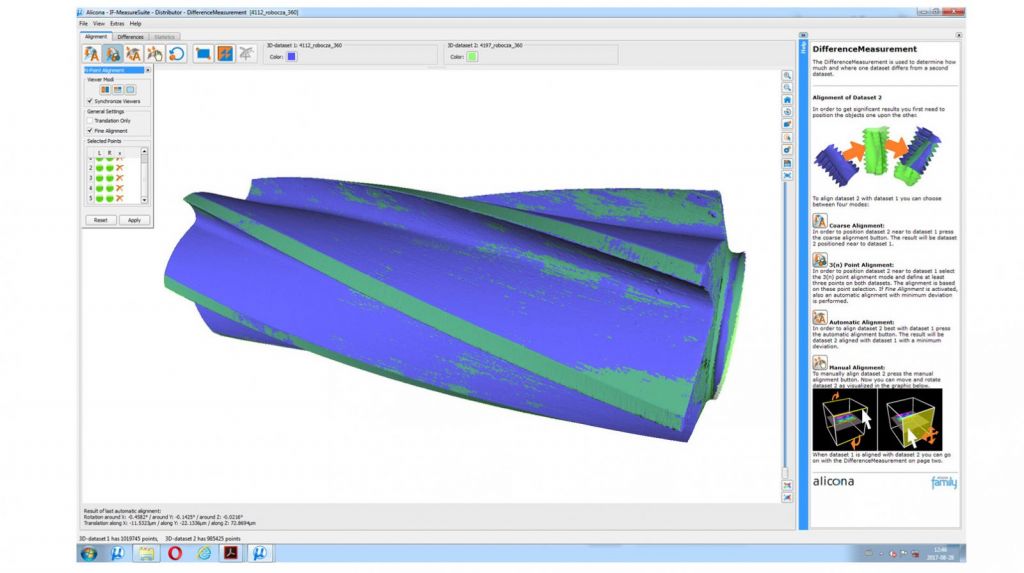Viewport: 1024px width, 573px height.
Task: Close the n-Point Alignment panel
Action: 148,70
